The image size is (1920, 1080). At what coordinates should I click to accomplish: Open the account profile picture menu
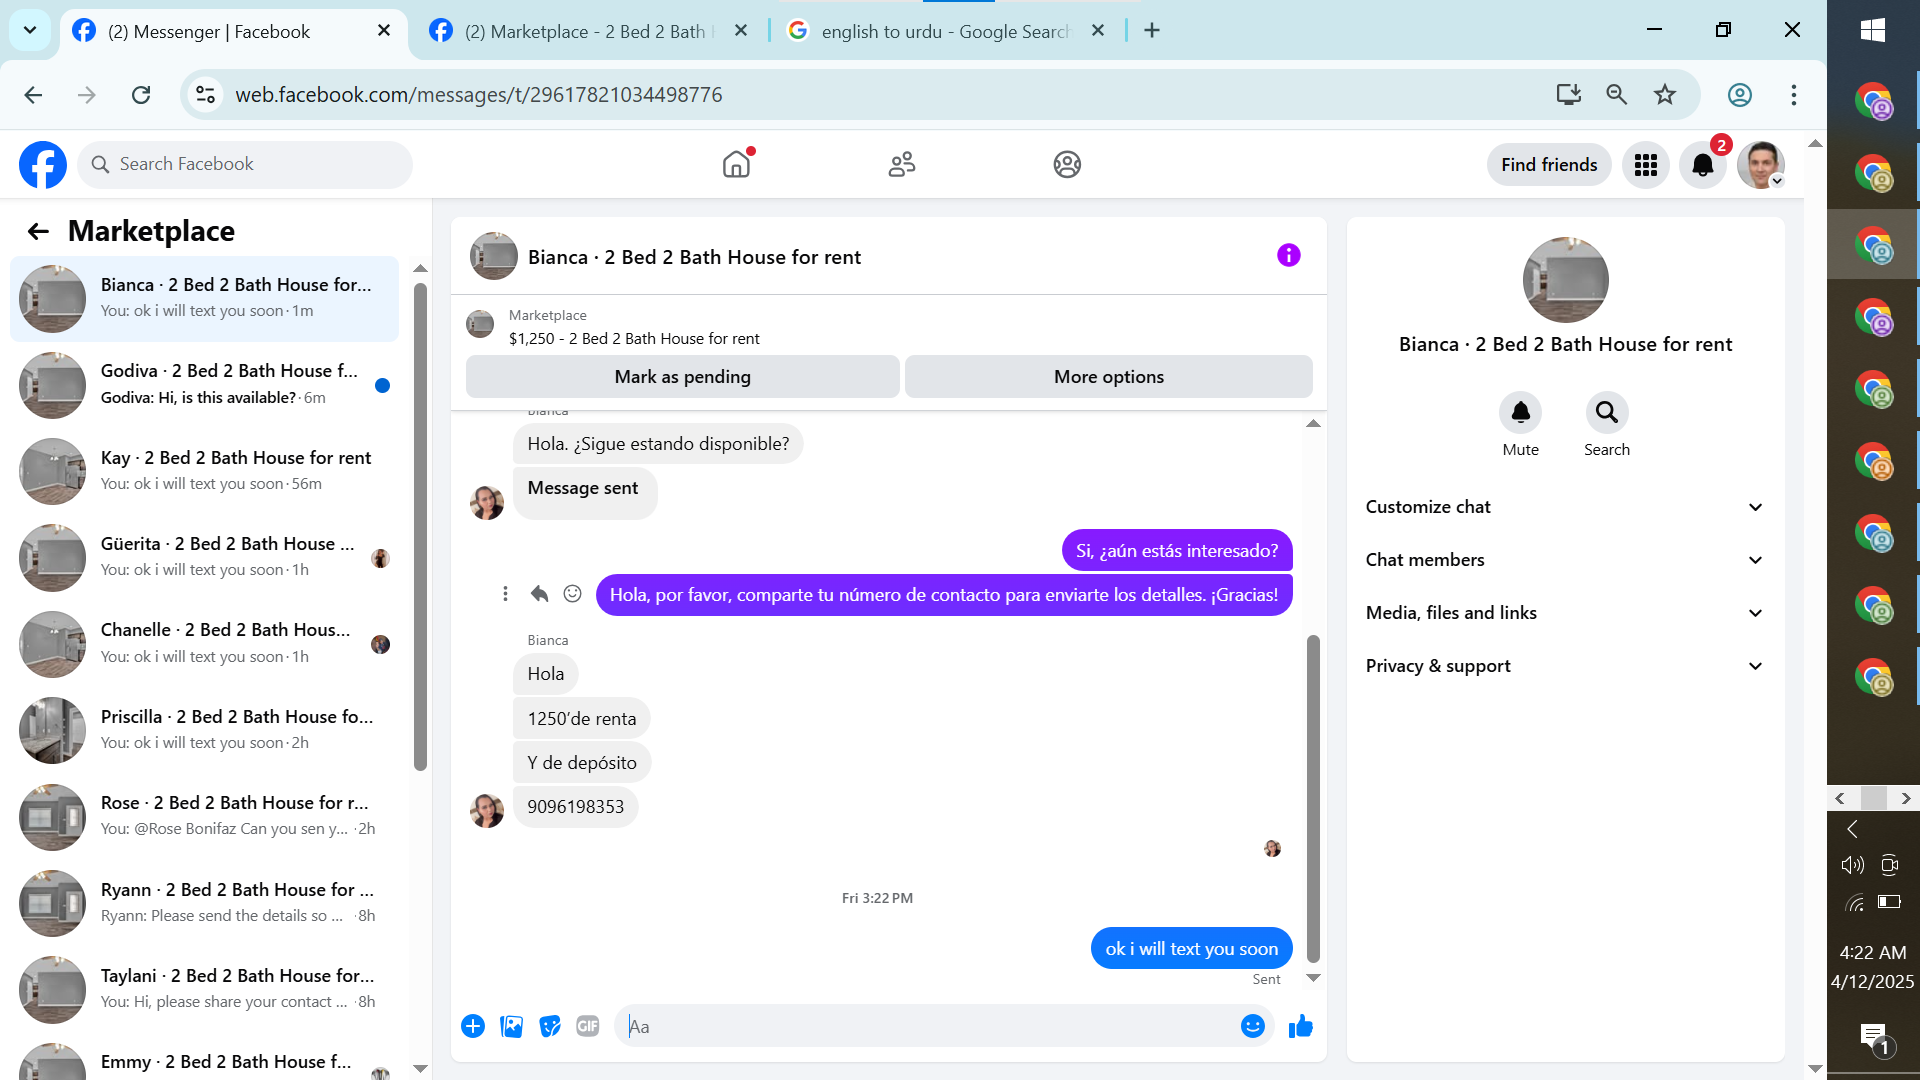[x=1761, y=165]
